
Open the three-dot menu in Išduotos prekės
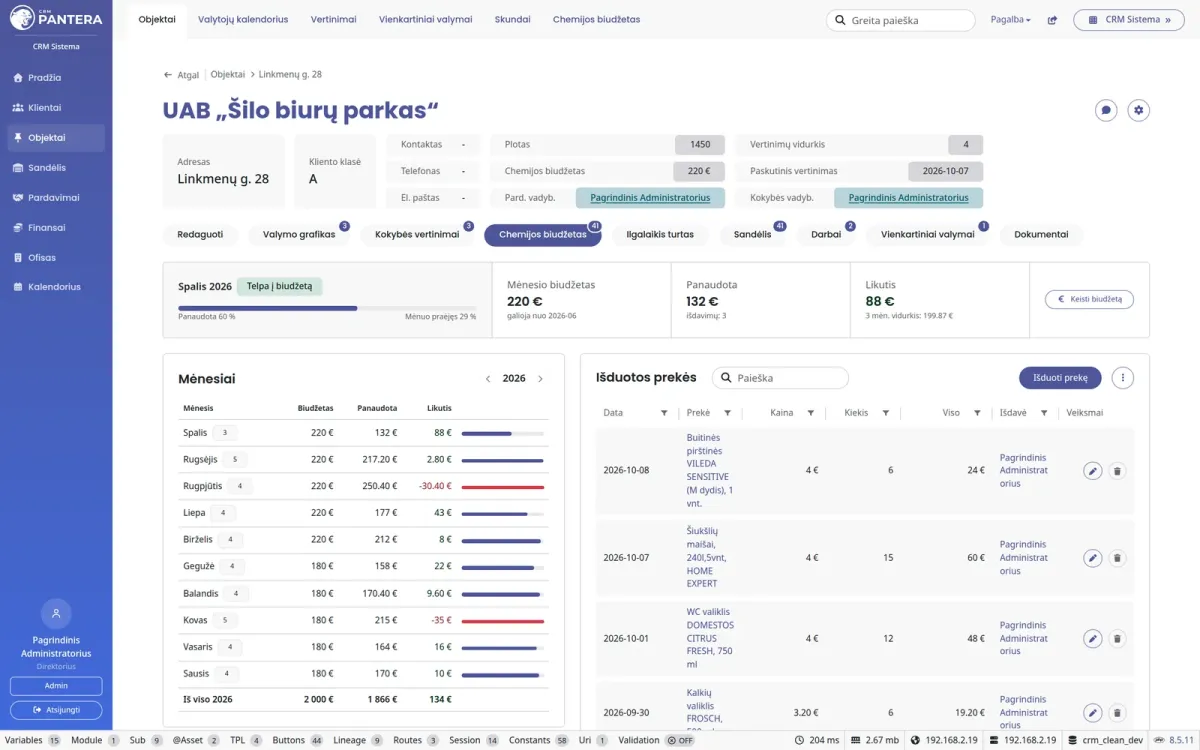click(1123, 378)
